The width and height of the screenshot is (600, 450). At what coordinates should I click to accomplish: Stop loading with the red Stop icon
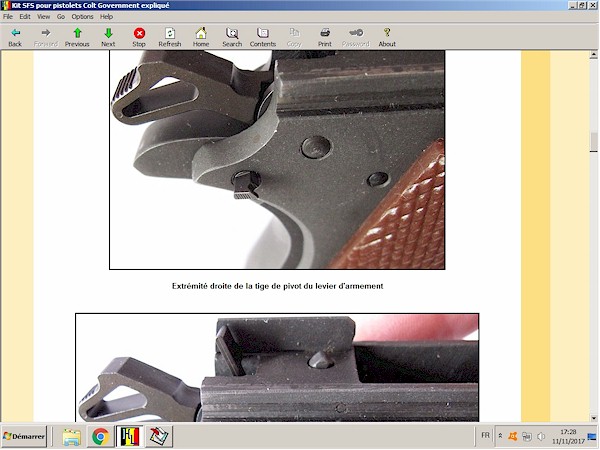click(139, 38)
